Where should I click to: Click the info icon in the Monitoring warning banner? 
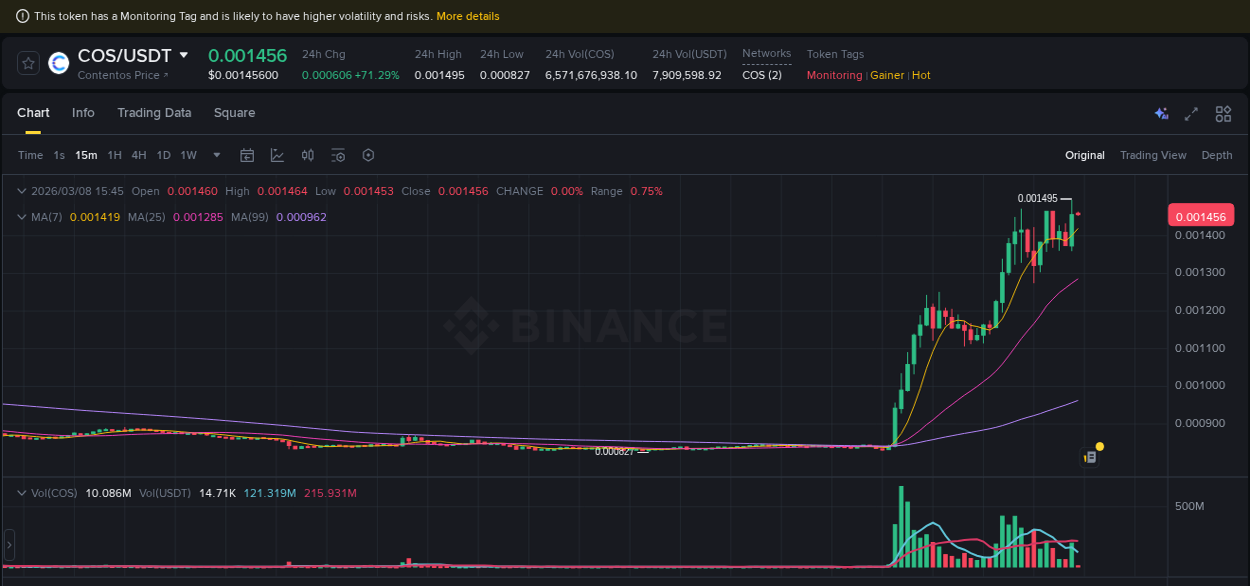click(x=22, y=15)
